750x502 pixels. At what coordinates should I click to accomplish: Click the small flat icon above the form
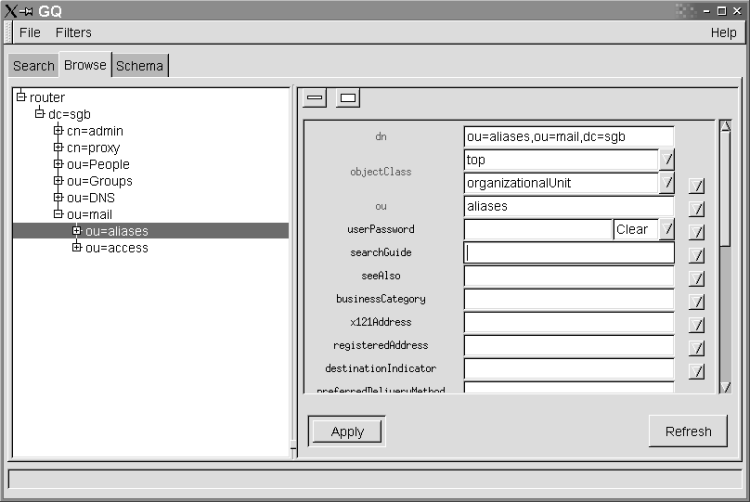point(316,98)
